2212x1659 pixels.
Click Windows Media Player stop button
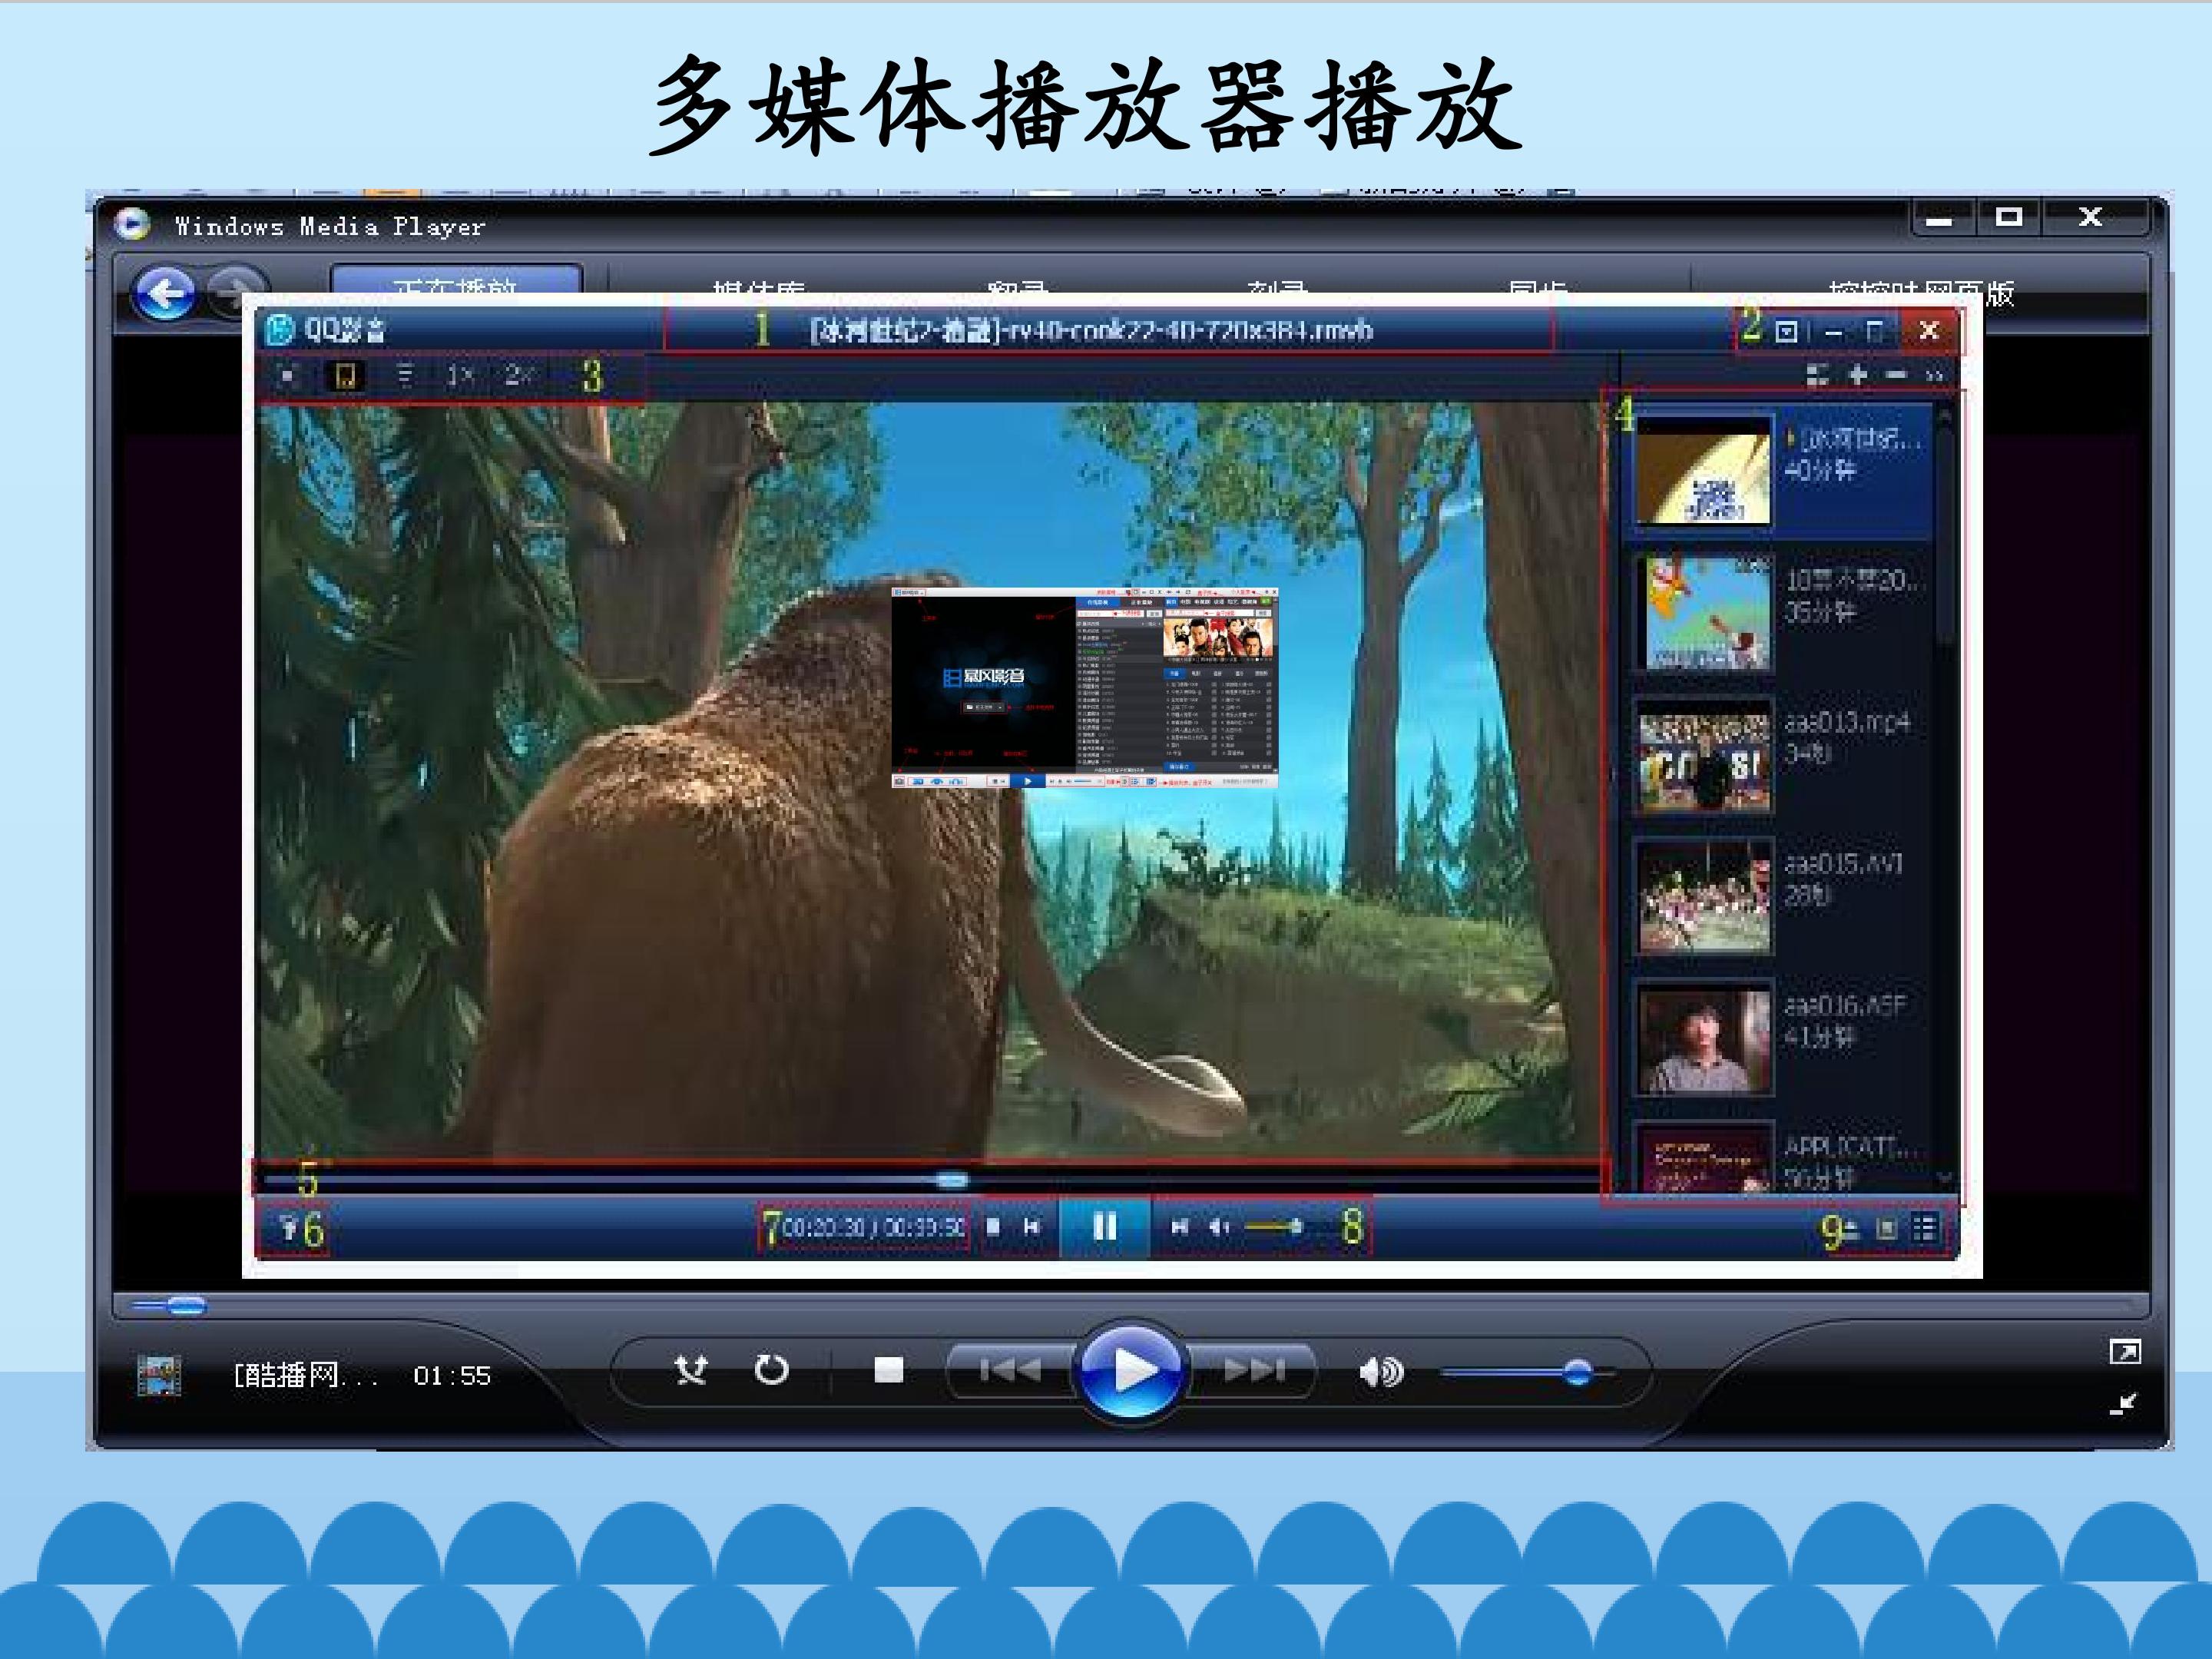[888, 1370]
